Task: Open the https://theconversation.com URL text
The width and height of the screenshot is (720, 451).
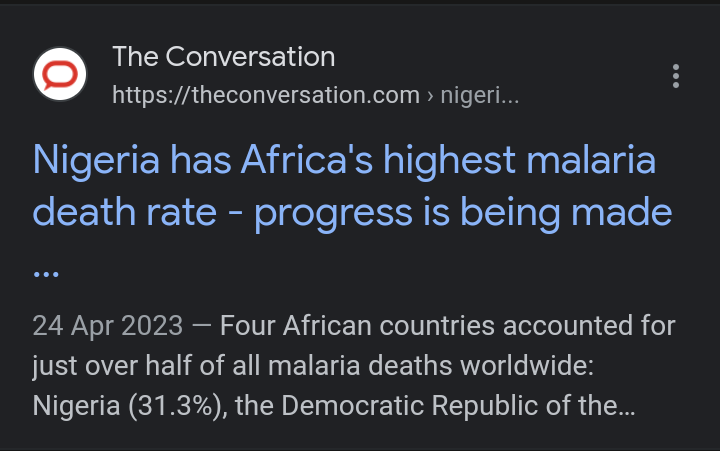Action: (266, 96)
